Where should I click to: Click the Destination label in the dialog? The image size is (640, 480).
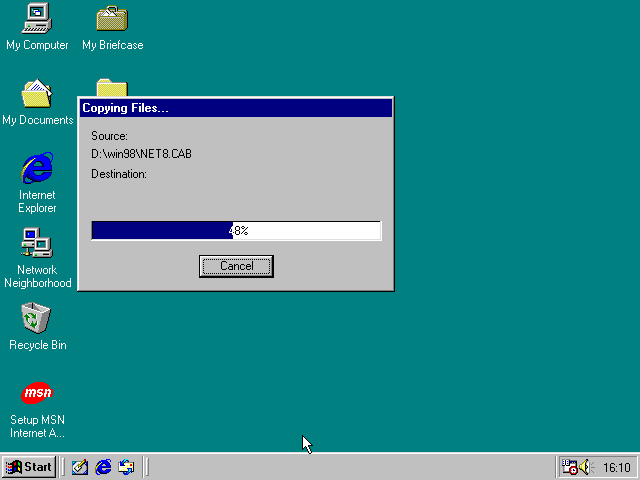[119, 174]
